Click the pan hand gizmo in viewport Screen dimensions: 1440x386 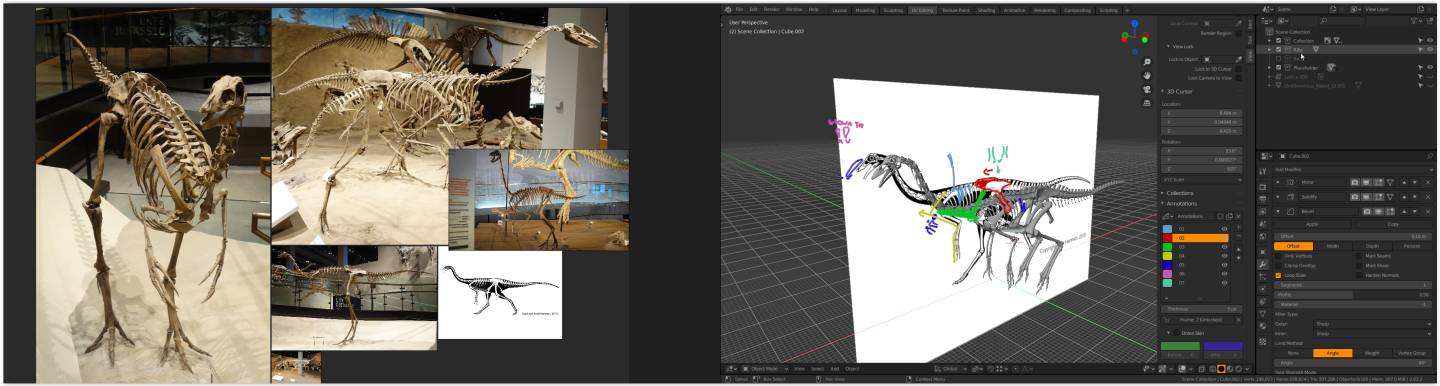1146,76
